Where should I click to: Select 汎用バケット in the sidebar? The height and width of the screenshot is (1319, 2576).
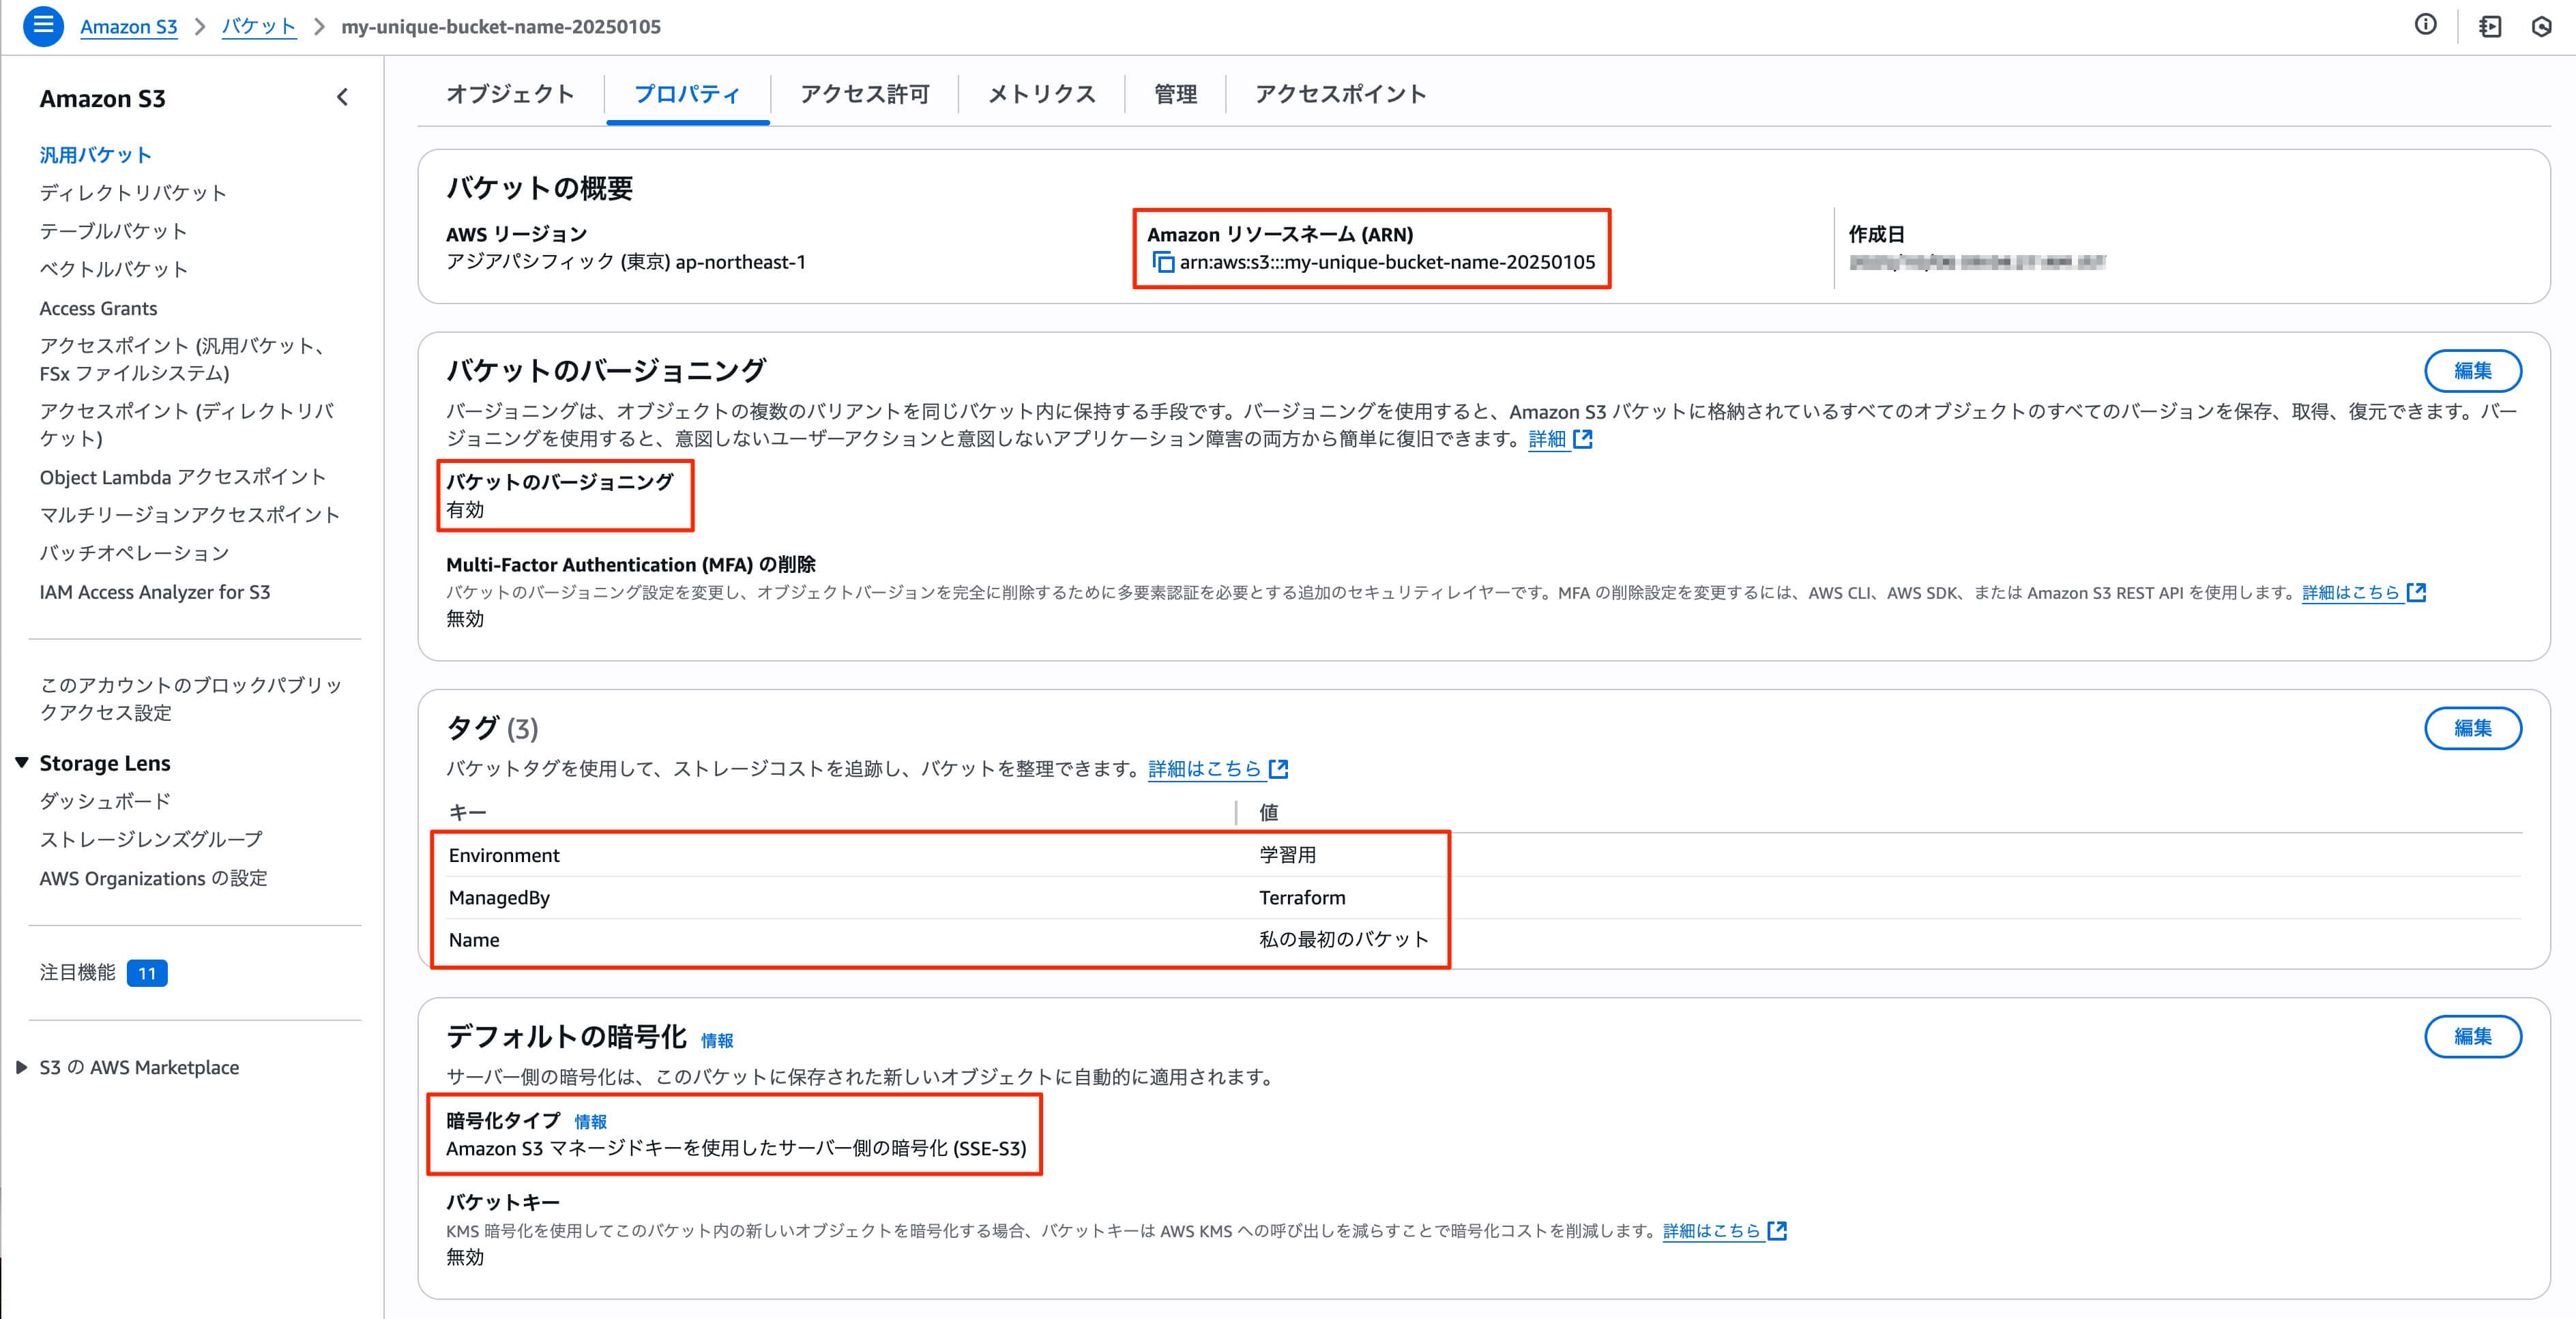[96, 155]
